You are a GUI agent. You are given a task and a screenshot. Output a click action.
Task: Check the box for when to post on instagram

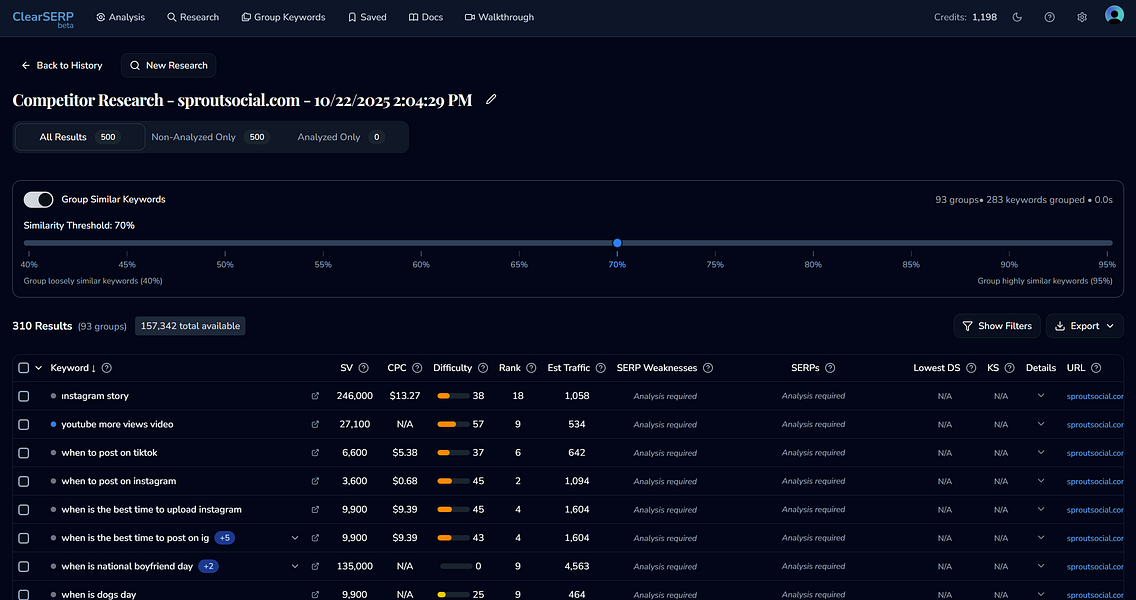23,481
